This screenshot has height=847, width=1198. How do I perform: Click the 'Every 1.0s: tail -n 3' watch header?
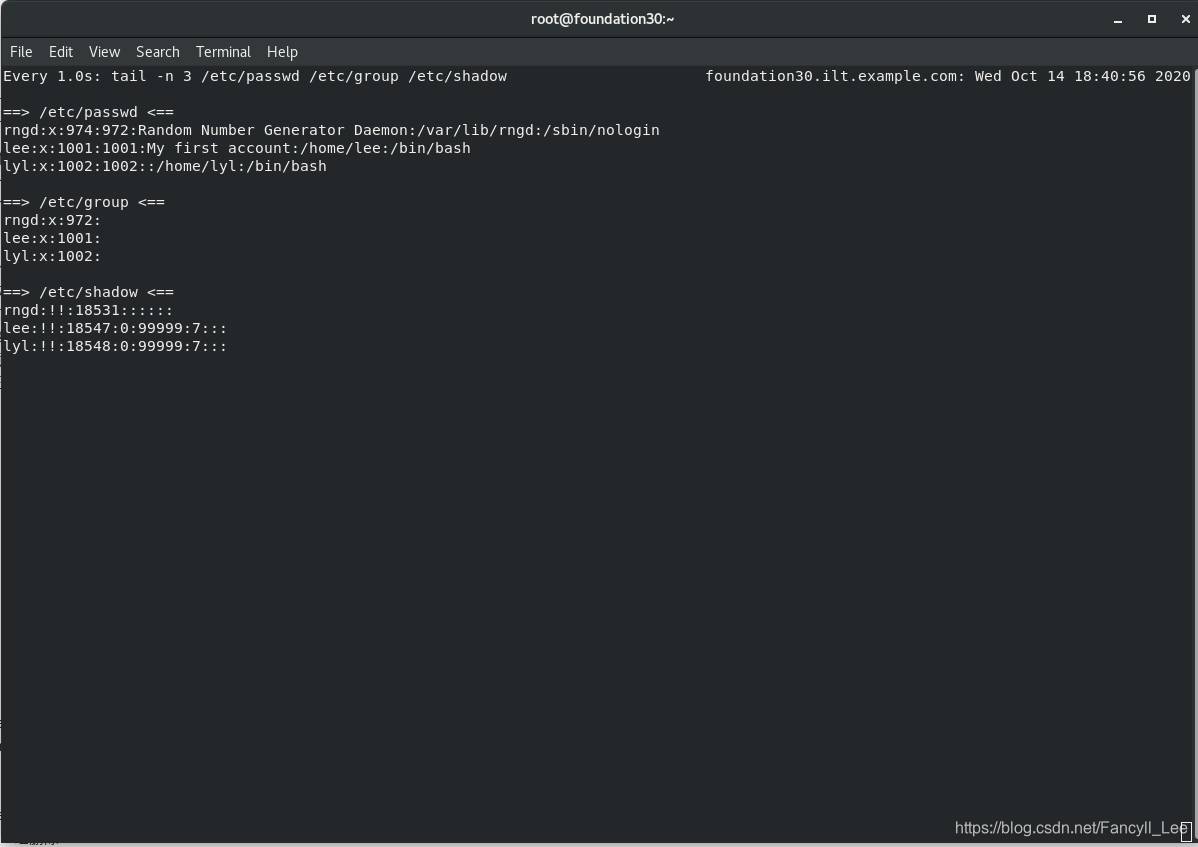(255, 76)
